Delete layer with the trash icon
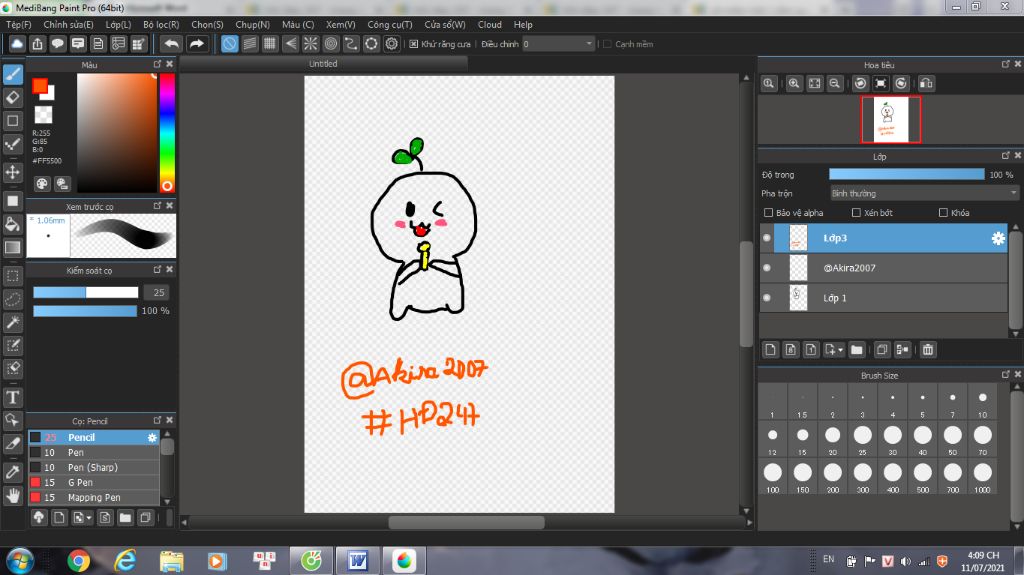The image size is (1024, 575). (928, 350)
